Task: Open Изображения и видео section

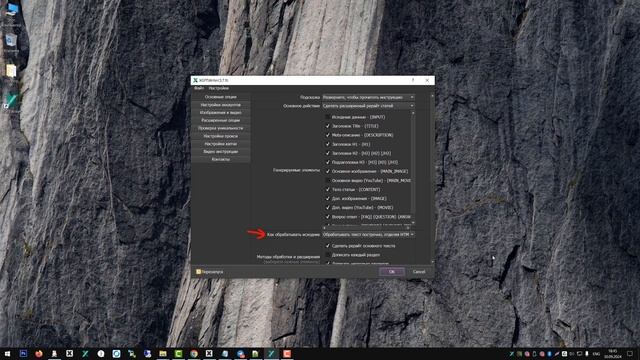Action: click(x=220, y=113)
